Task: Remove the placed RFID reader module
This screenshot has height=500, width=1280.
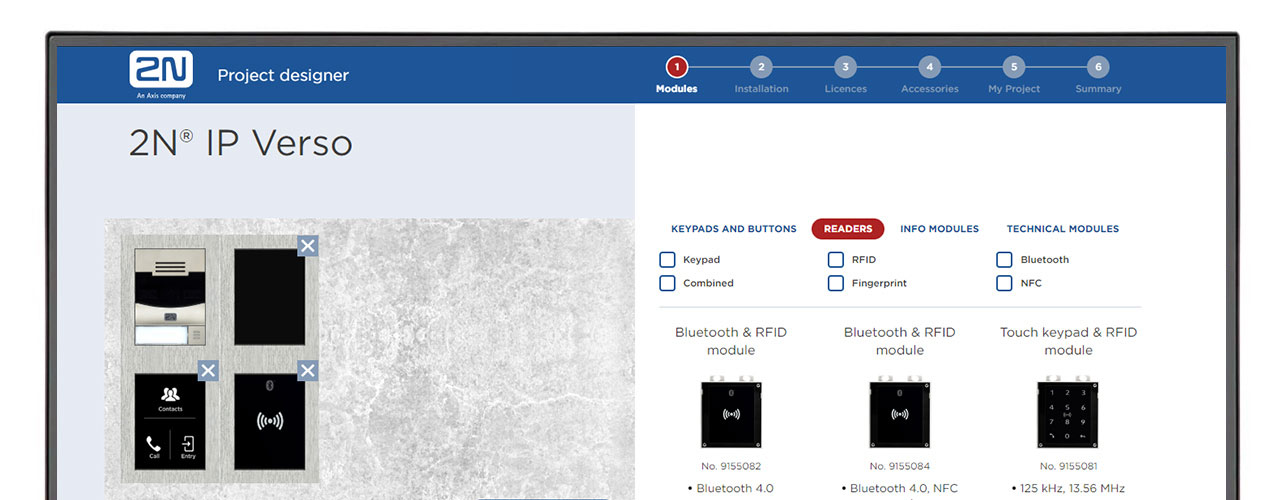Action: pyautogui.click(x=308, y=371)
